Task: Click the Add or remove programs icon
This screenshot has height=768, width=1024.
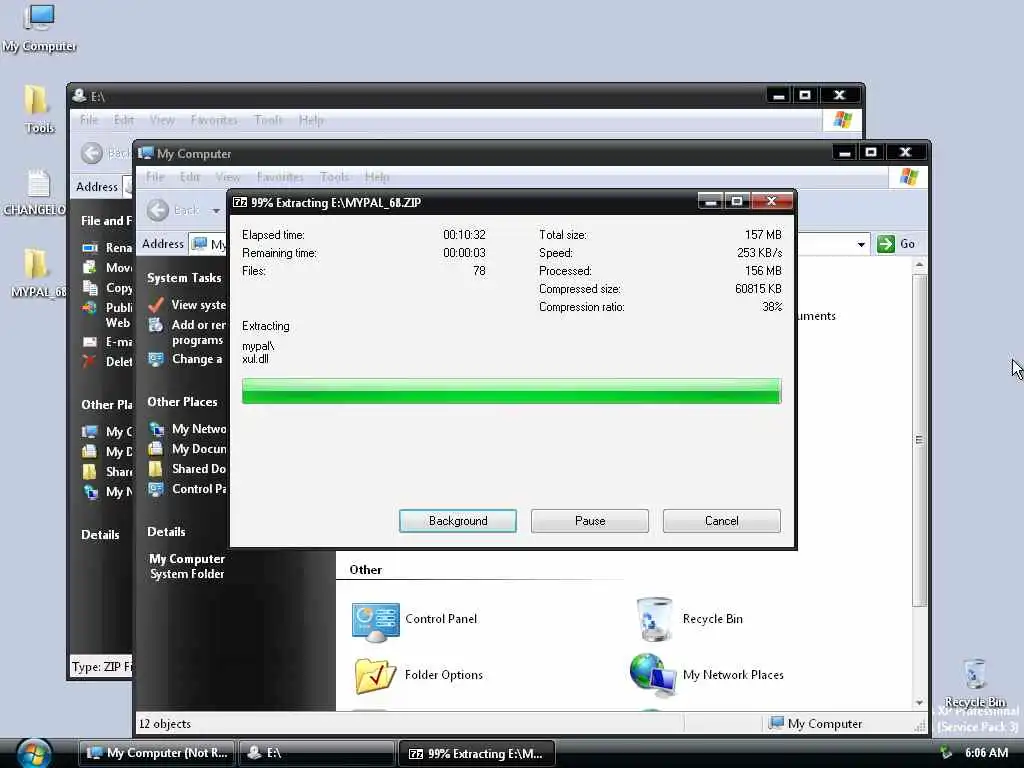Action: pos(155,325)
